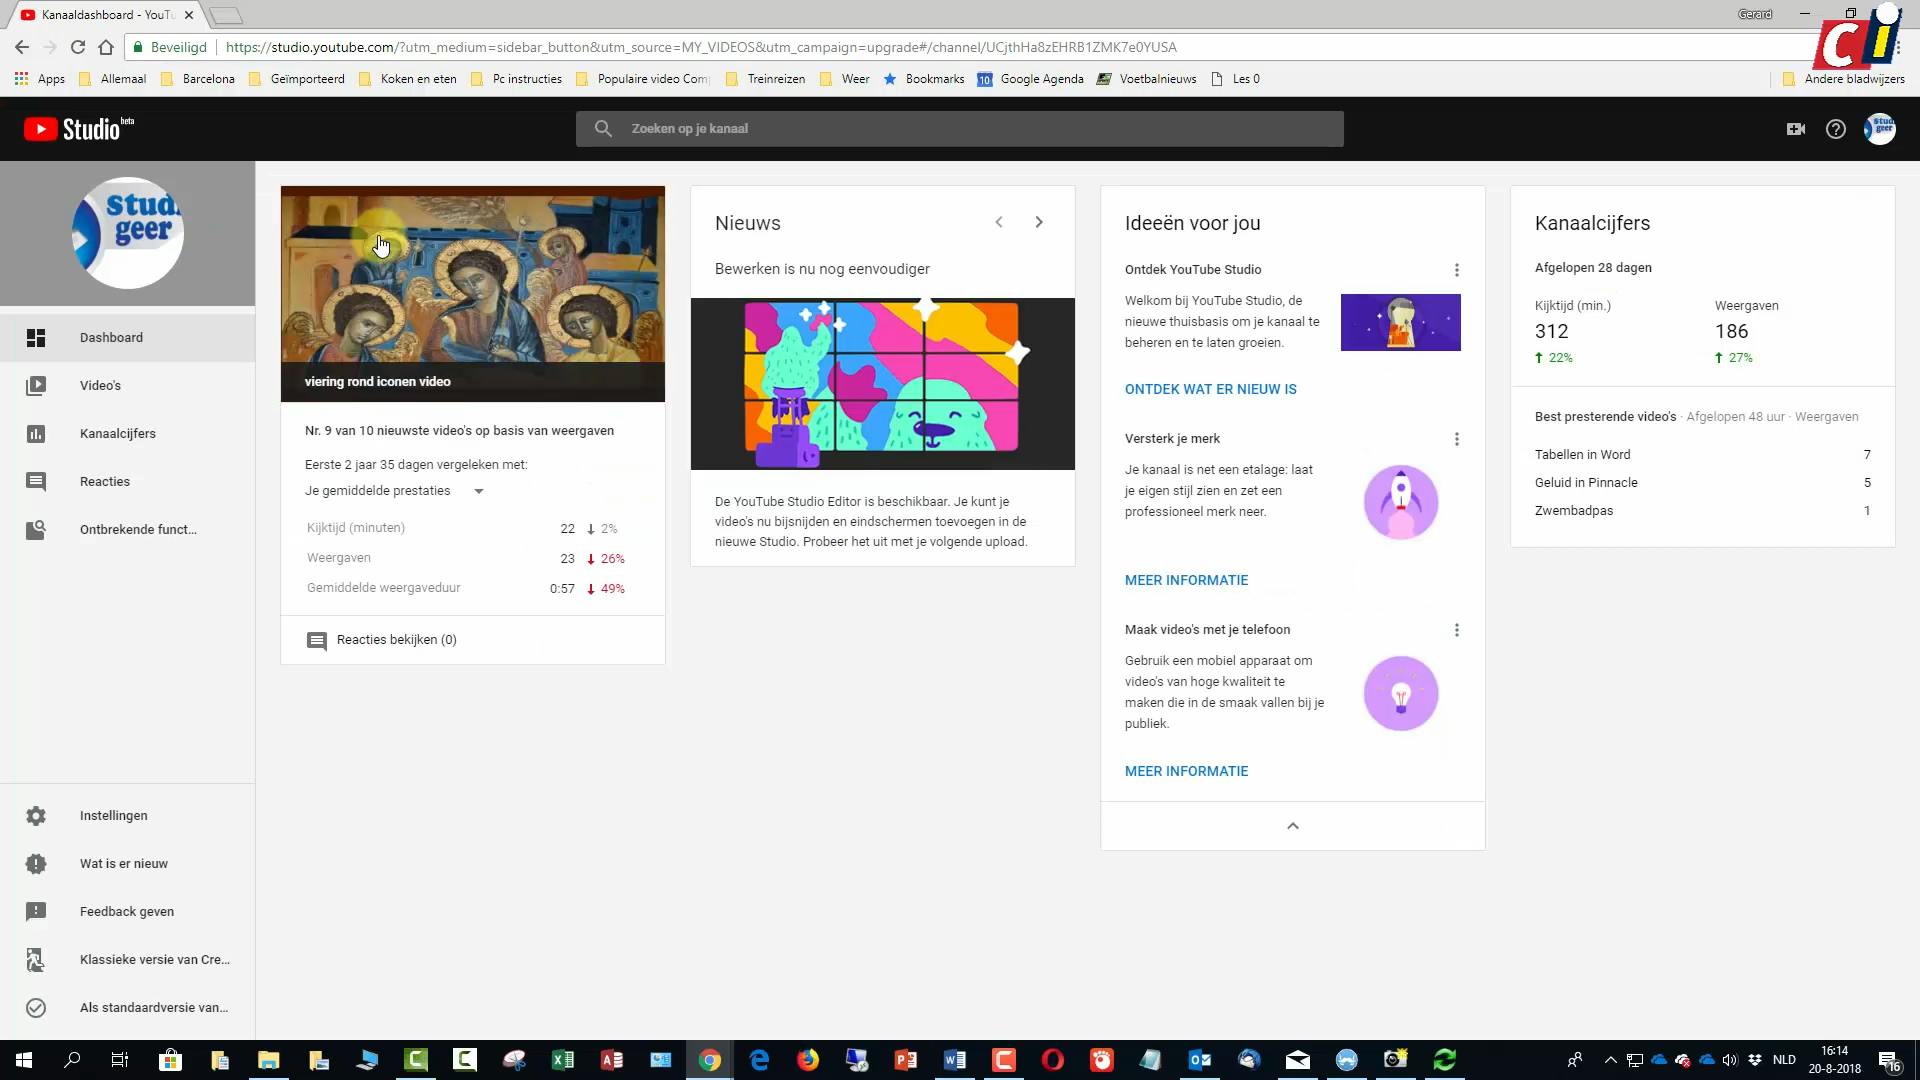This screenshot has width=1920, height=1080.
Task: Open the Wat is er nieuw item
Action: (123, 864)
